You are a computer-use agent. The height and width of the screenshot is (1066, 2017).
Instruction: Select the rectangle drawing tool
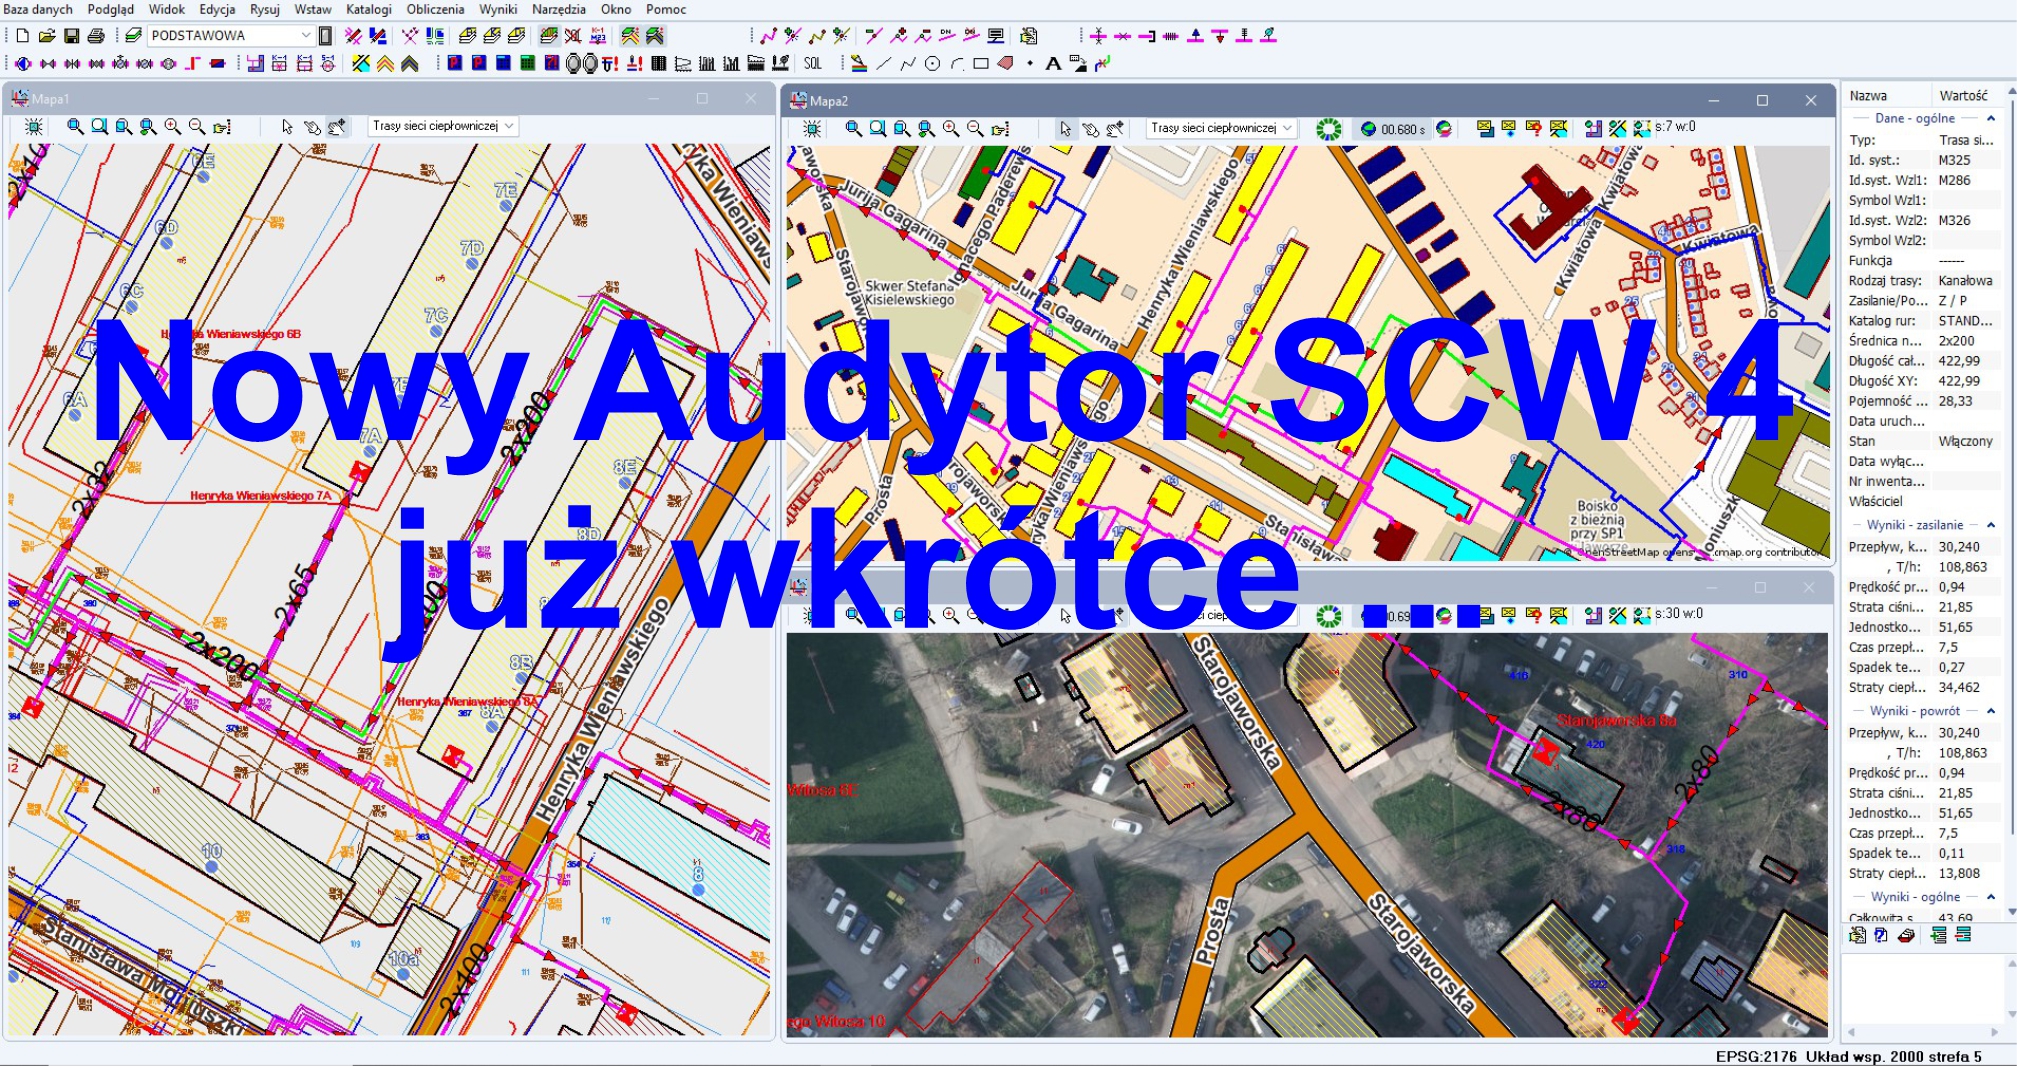[x=980, y=64]
